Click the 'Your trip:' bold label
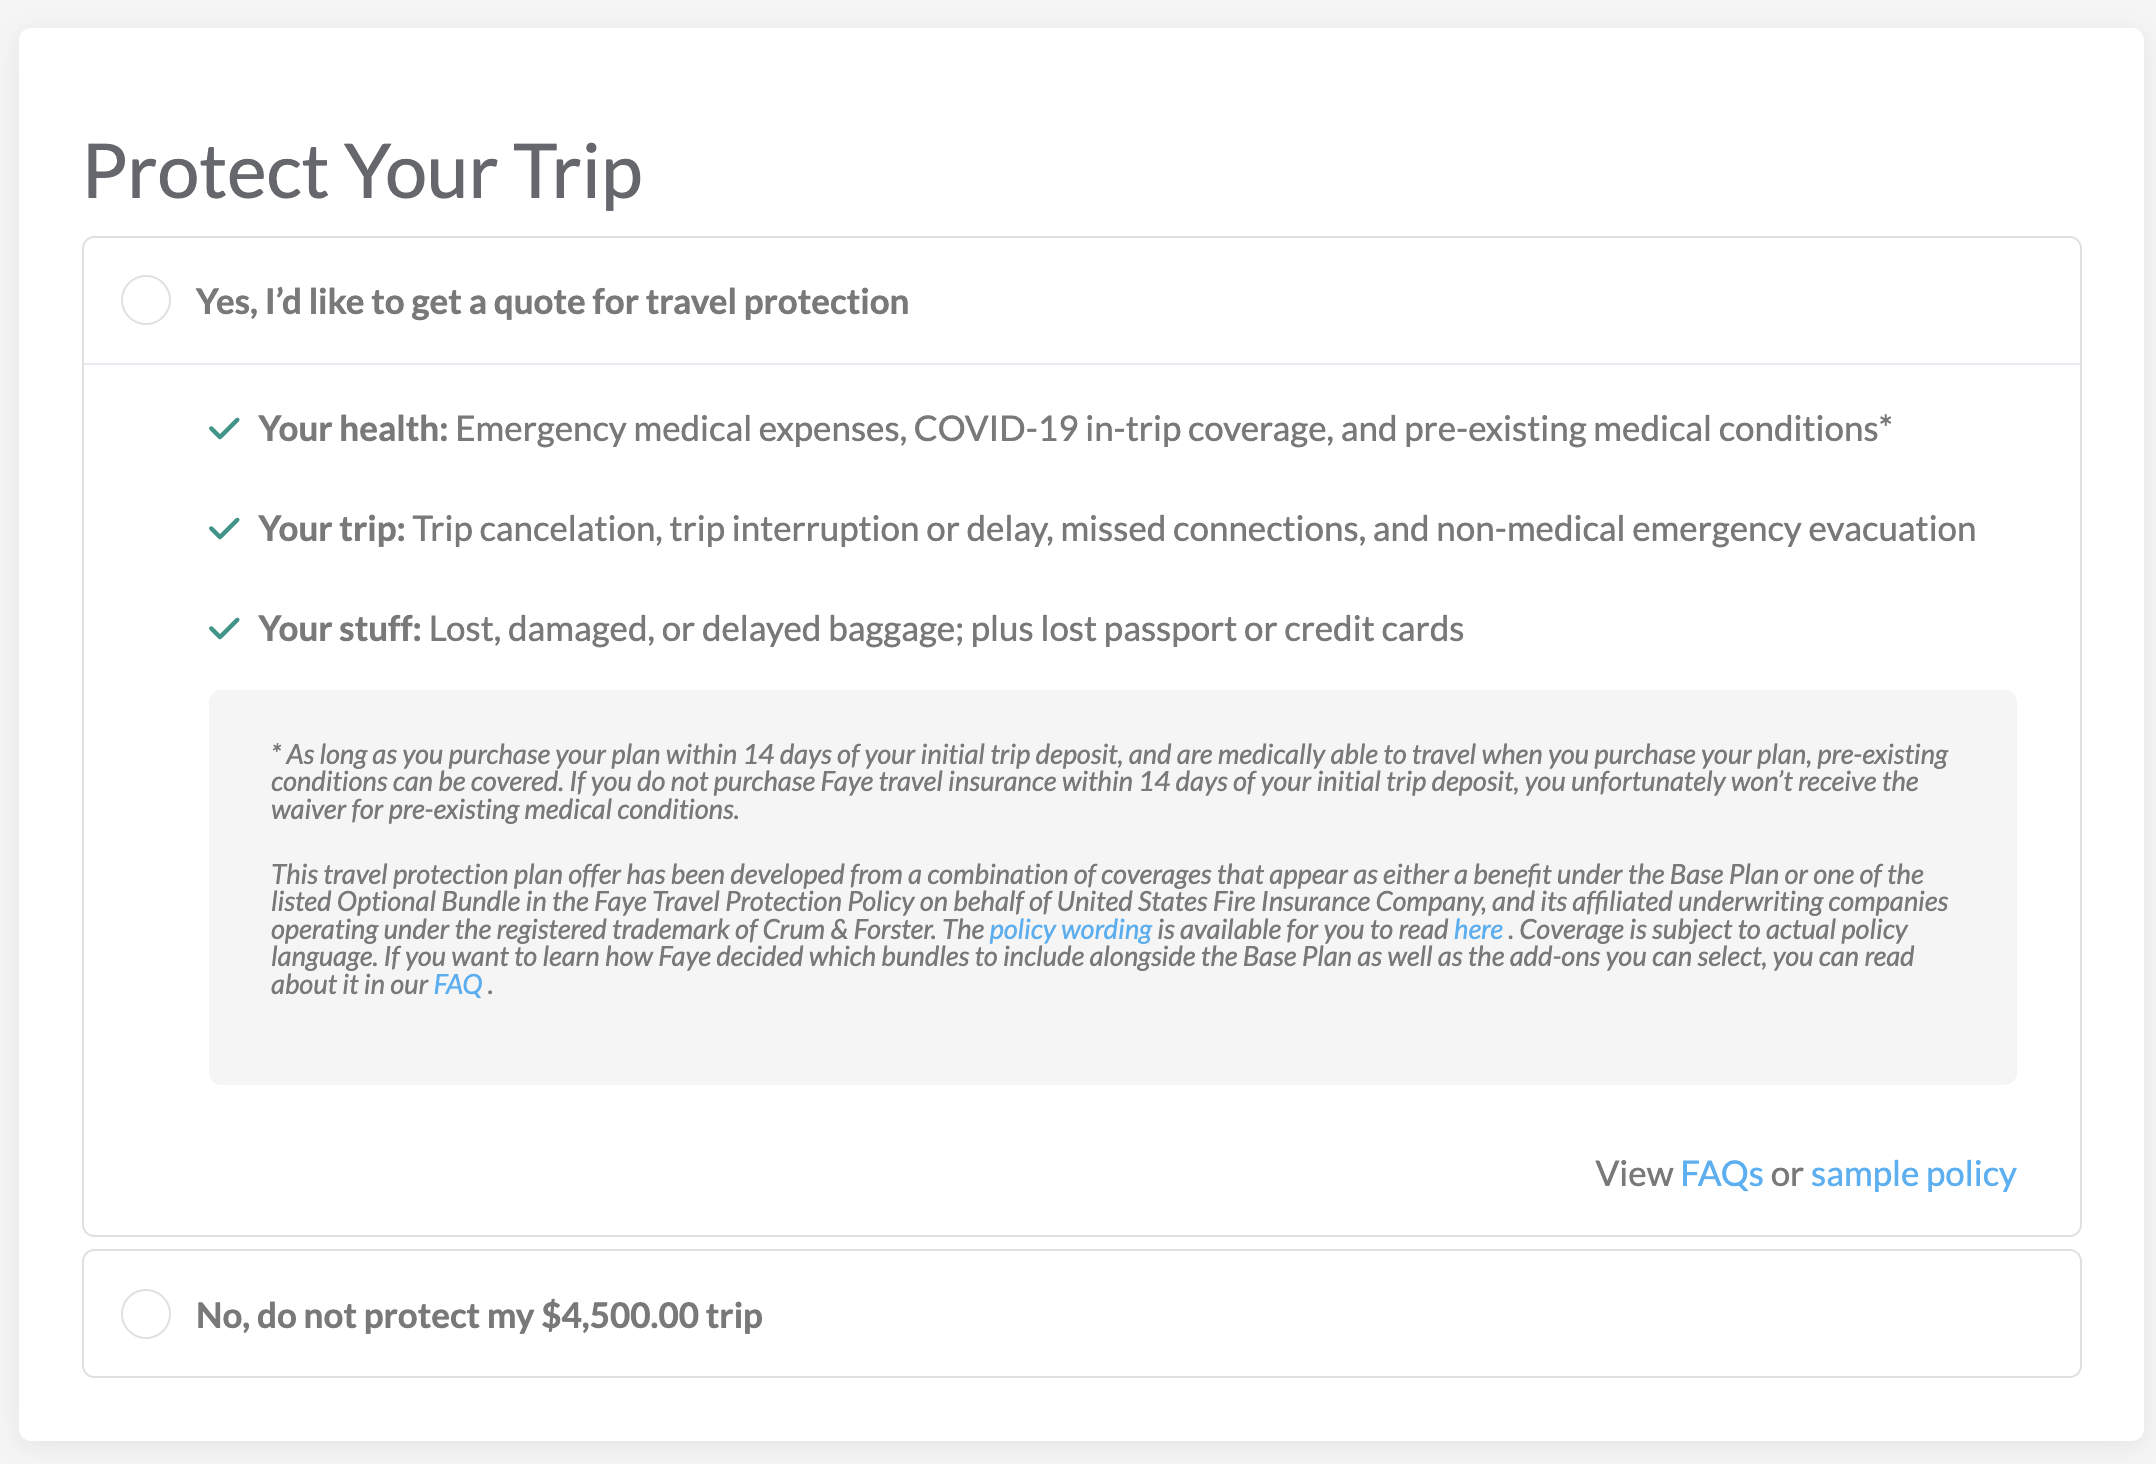This screenshot has height=1464, width=2156. [331, 529]
